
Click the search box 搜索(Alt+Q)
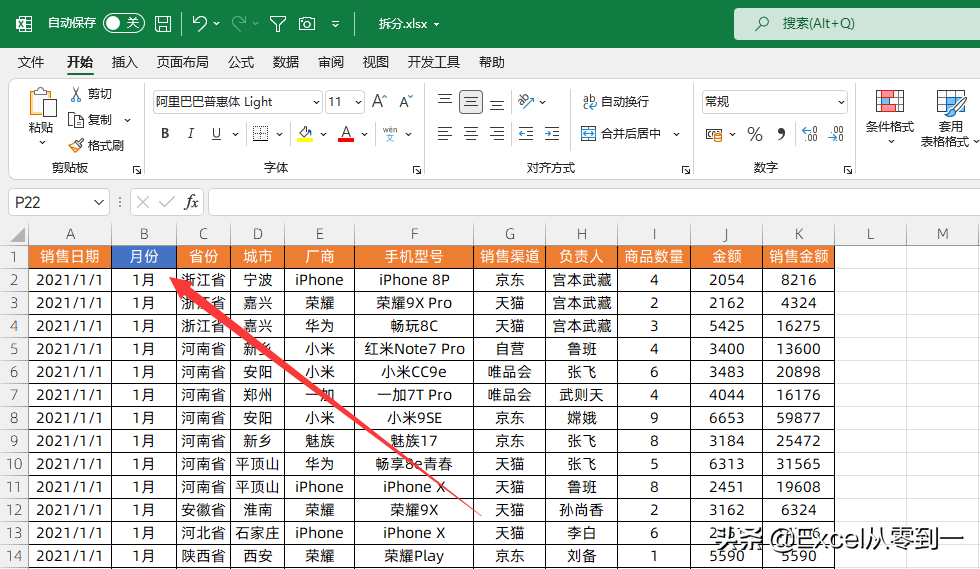pos(857,24)
